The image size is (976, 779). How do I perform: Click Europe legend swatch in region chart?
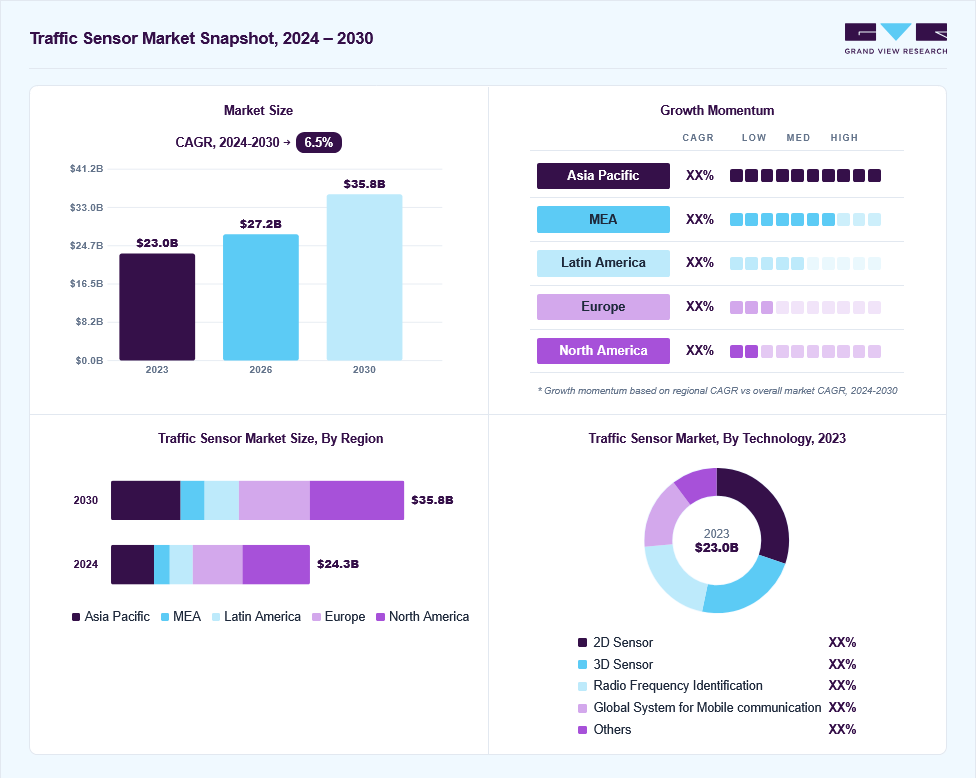[x=316, y=617]
